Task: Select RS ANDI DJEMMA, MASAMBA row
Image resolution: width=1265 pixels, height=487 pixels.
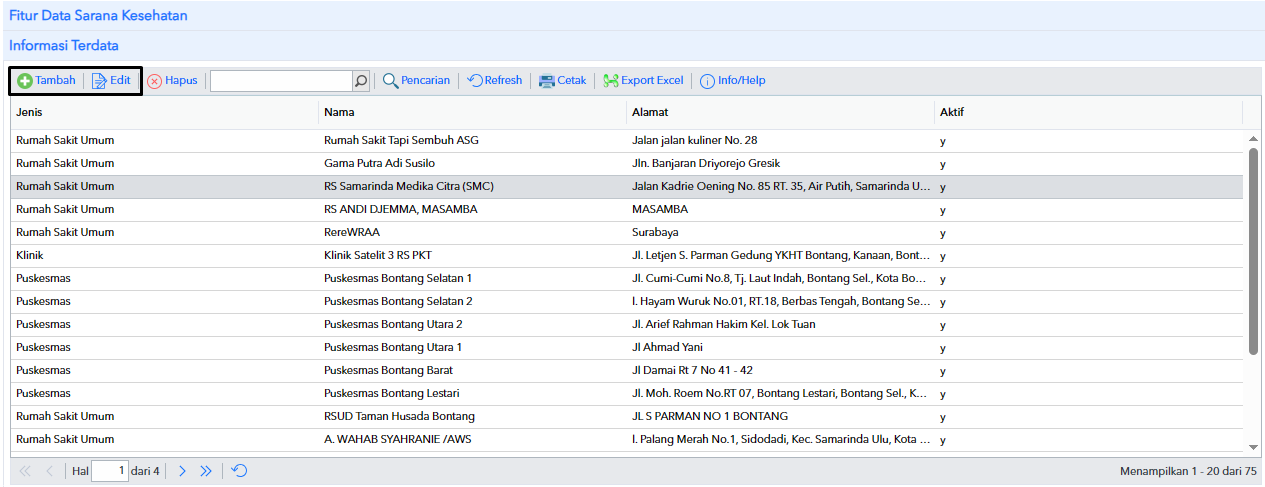Action: pyautogui.click(x=627, y=209)
